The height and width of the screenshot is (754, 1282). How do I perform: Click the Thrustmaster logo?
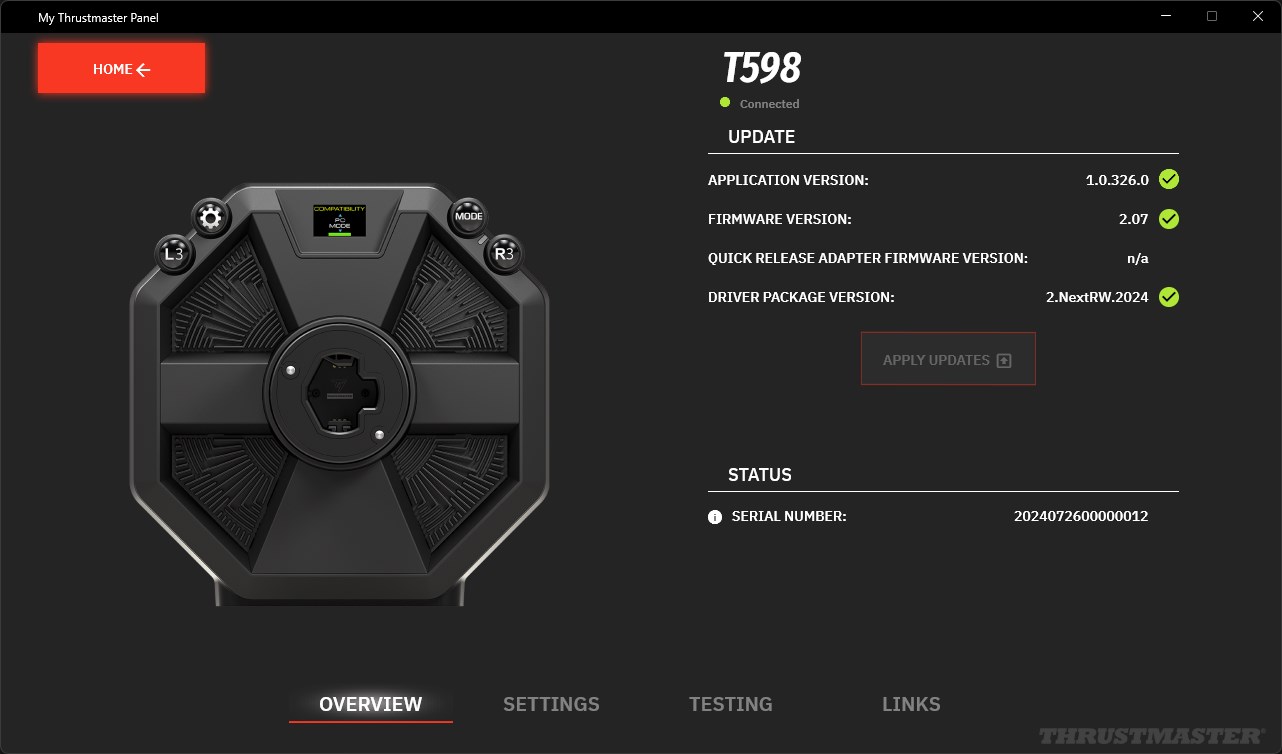click(1151, 736)
